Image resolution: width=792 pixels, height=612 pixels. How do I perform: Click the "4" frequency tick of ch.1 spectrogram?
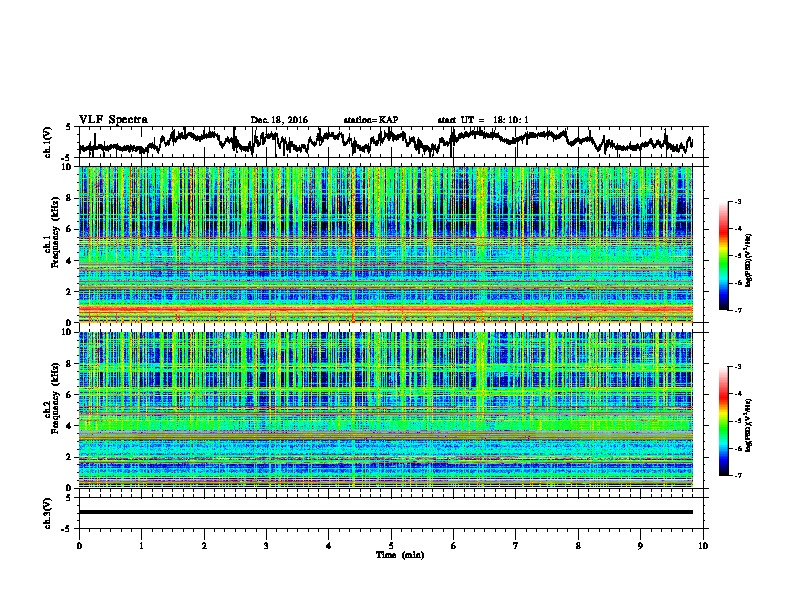[x=71, y=261]
